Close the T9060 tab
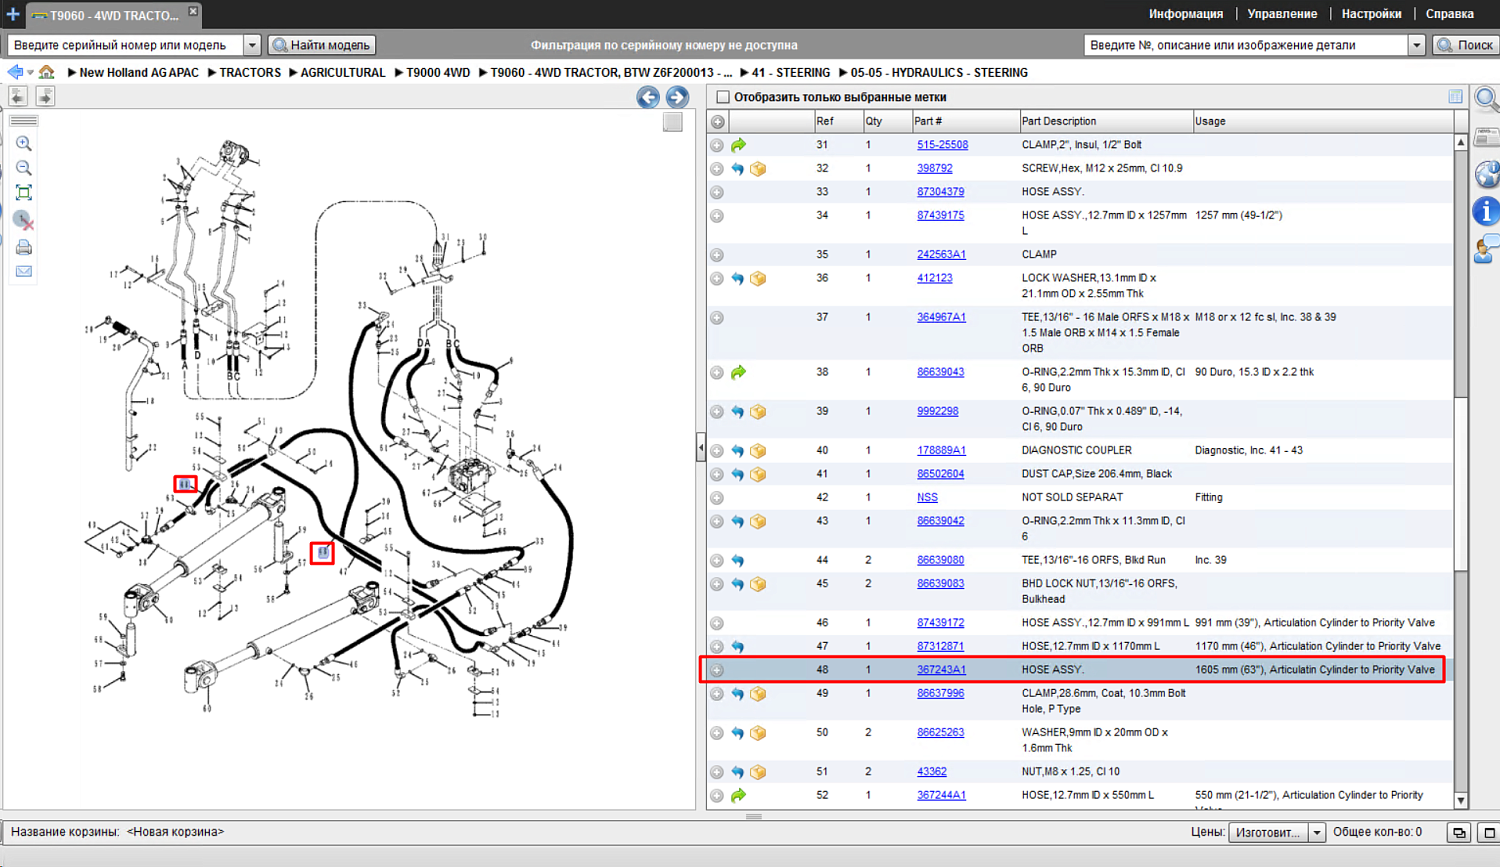Image resolution: width=1500 pixels, height=867 pixels. tap(193, 12)
